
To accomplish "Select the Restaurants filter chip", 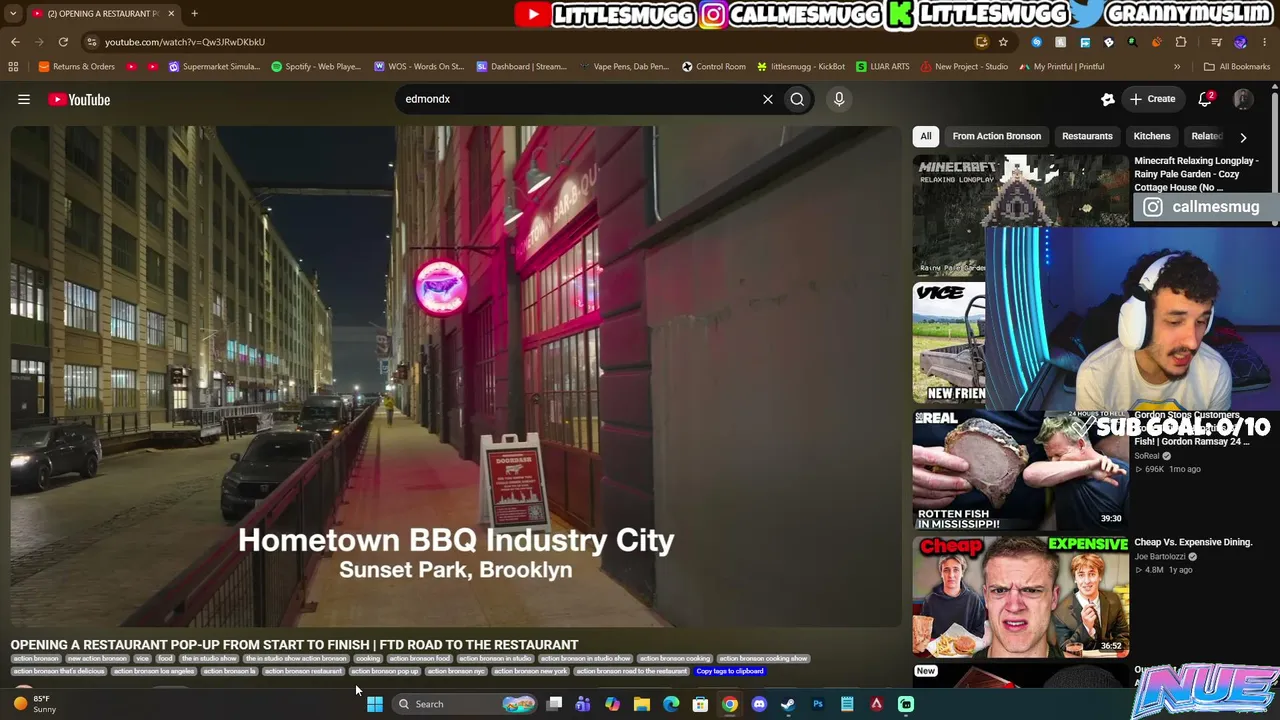I will (x=1087, y=136).
